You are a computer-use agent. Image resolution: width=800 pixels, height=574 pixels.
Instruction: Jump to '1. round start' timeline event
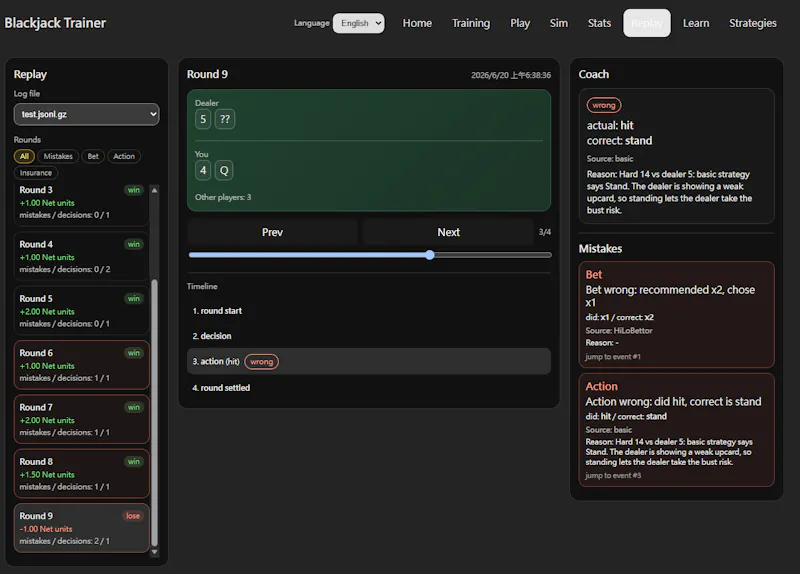tap(369, 311)
